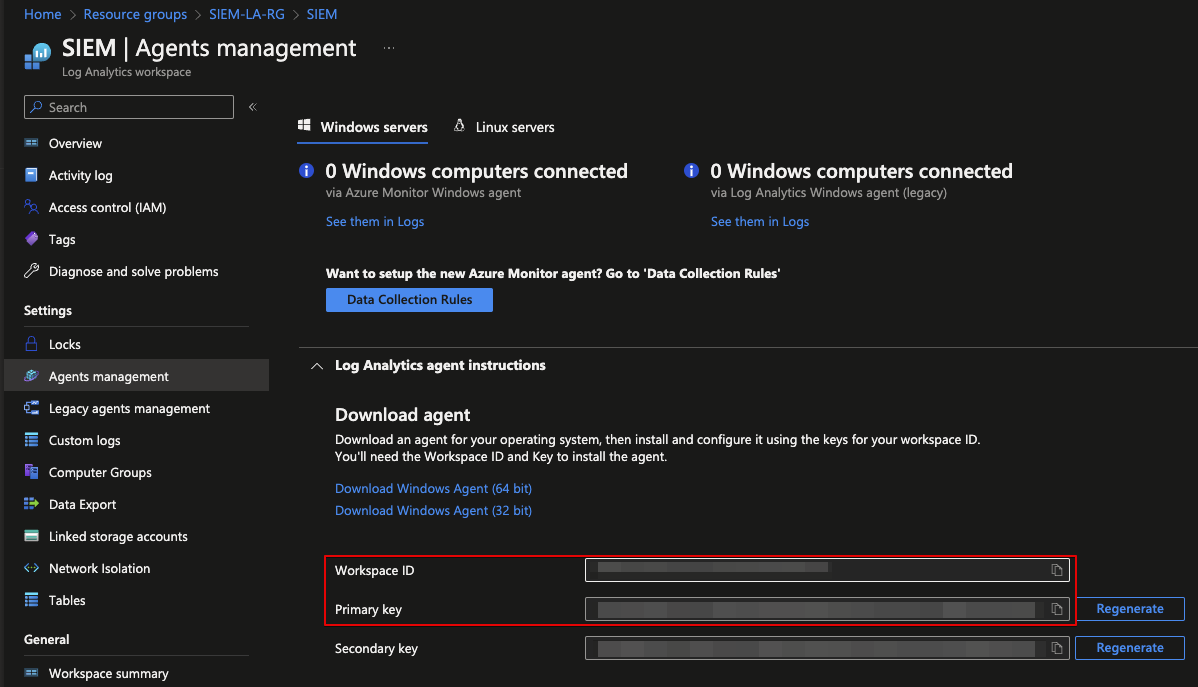The height and width of the screenshot is (687, 1198).
Task: Click the Access control (IAM) icon
Action: (31, 207)
